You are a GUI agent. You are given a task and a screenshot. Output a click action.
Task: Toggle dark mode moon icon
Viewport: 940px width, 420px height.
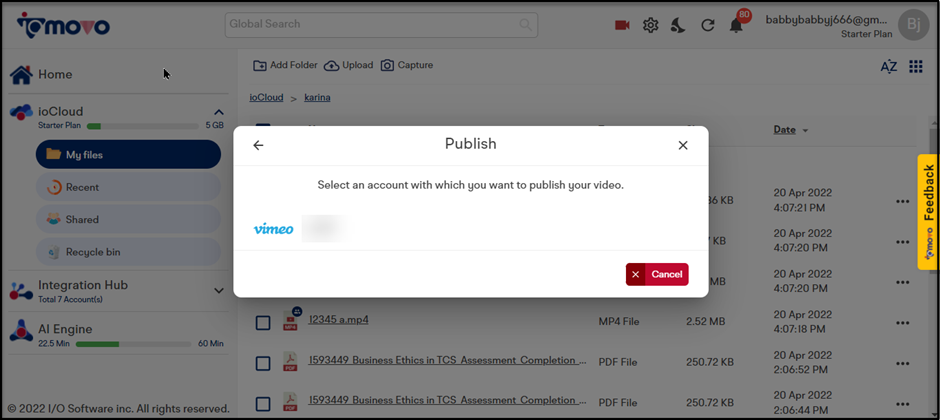click(678, 25)
